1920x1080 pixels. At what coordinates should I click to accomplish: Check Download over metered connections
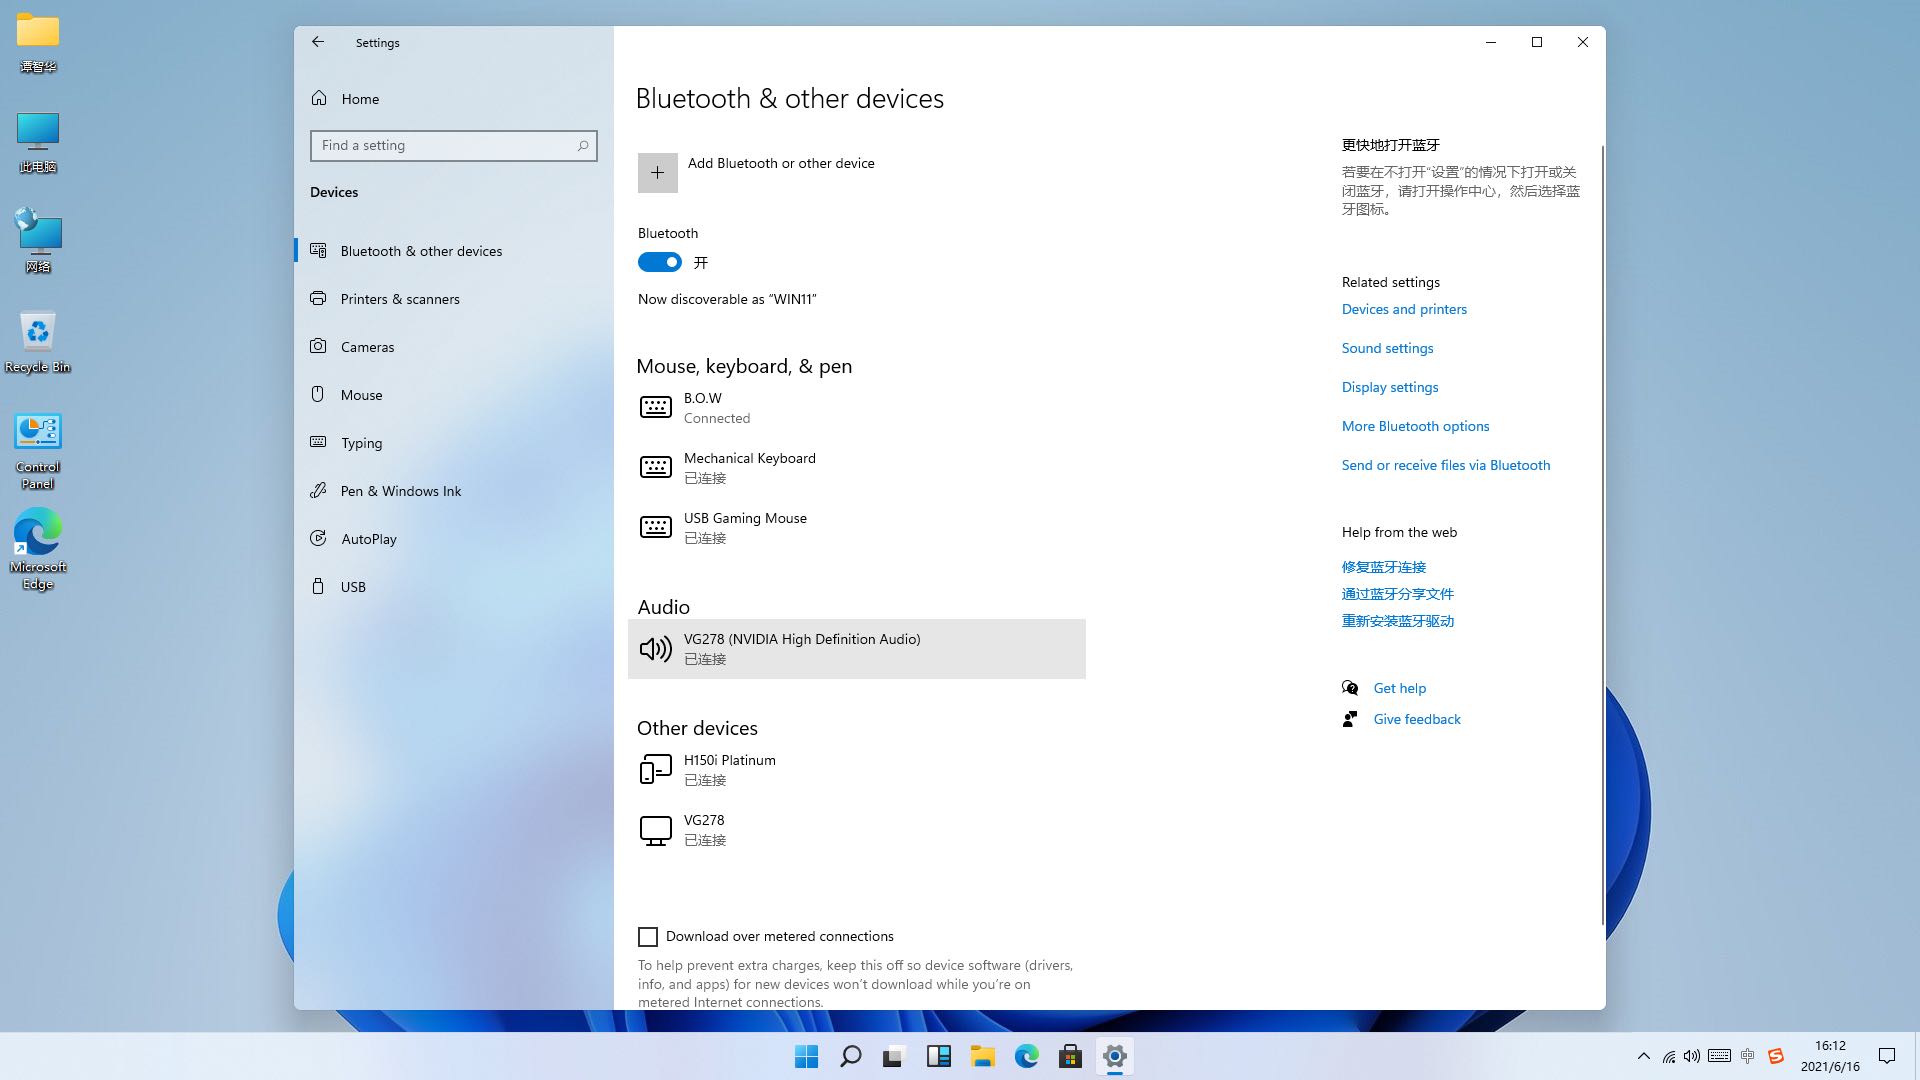pyautogui.click(x=648, y=937)
